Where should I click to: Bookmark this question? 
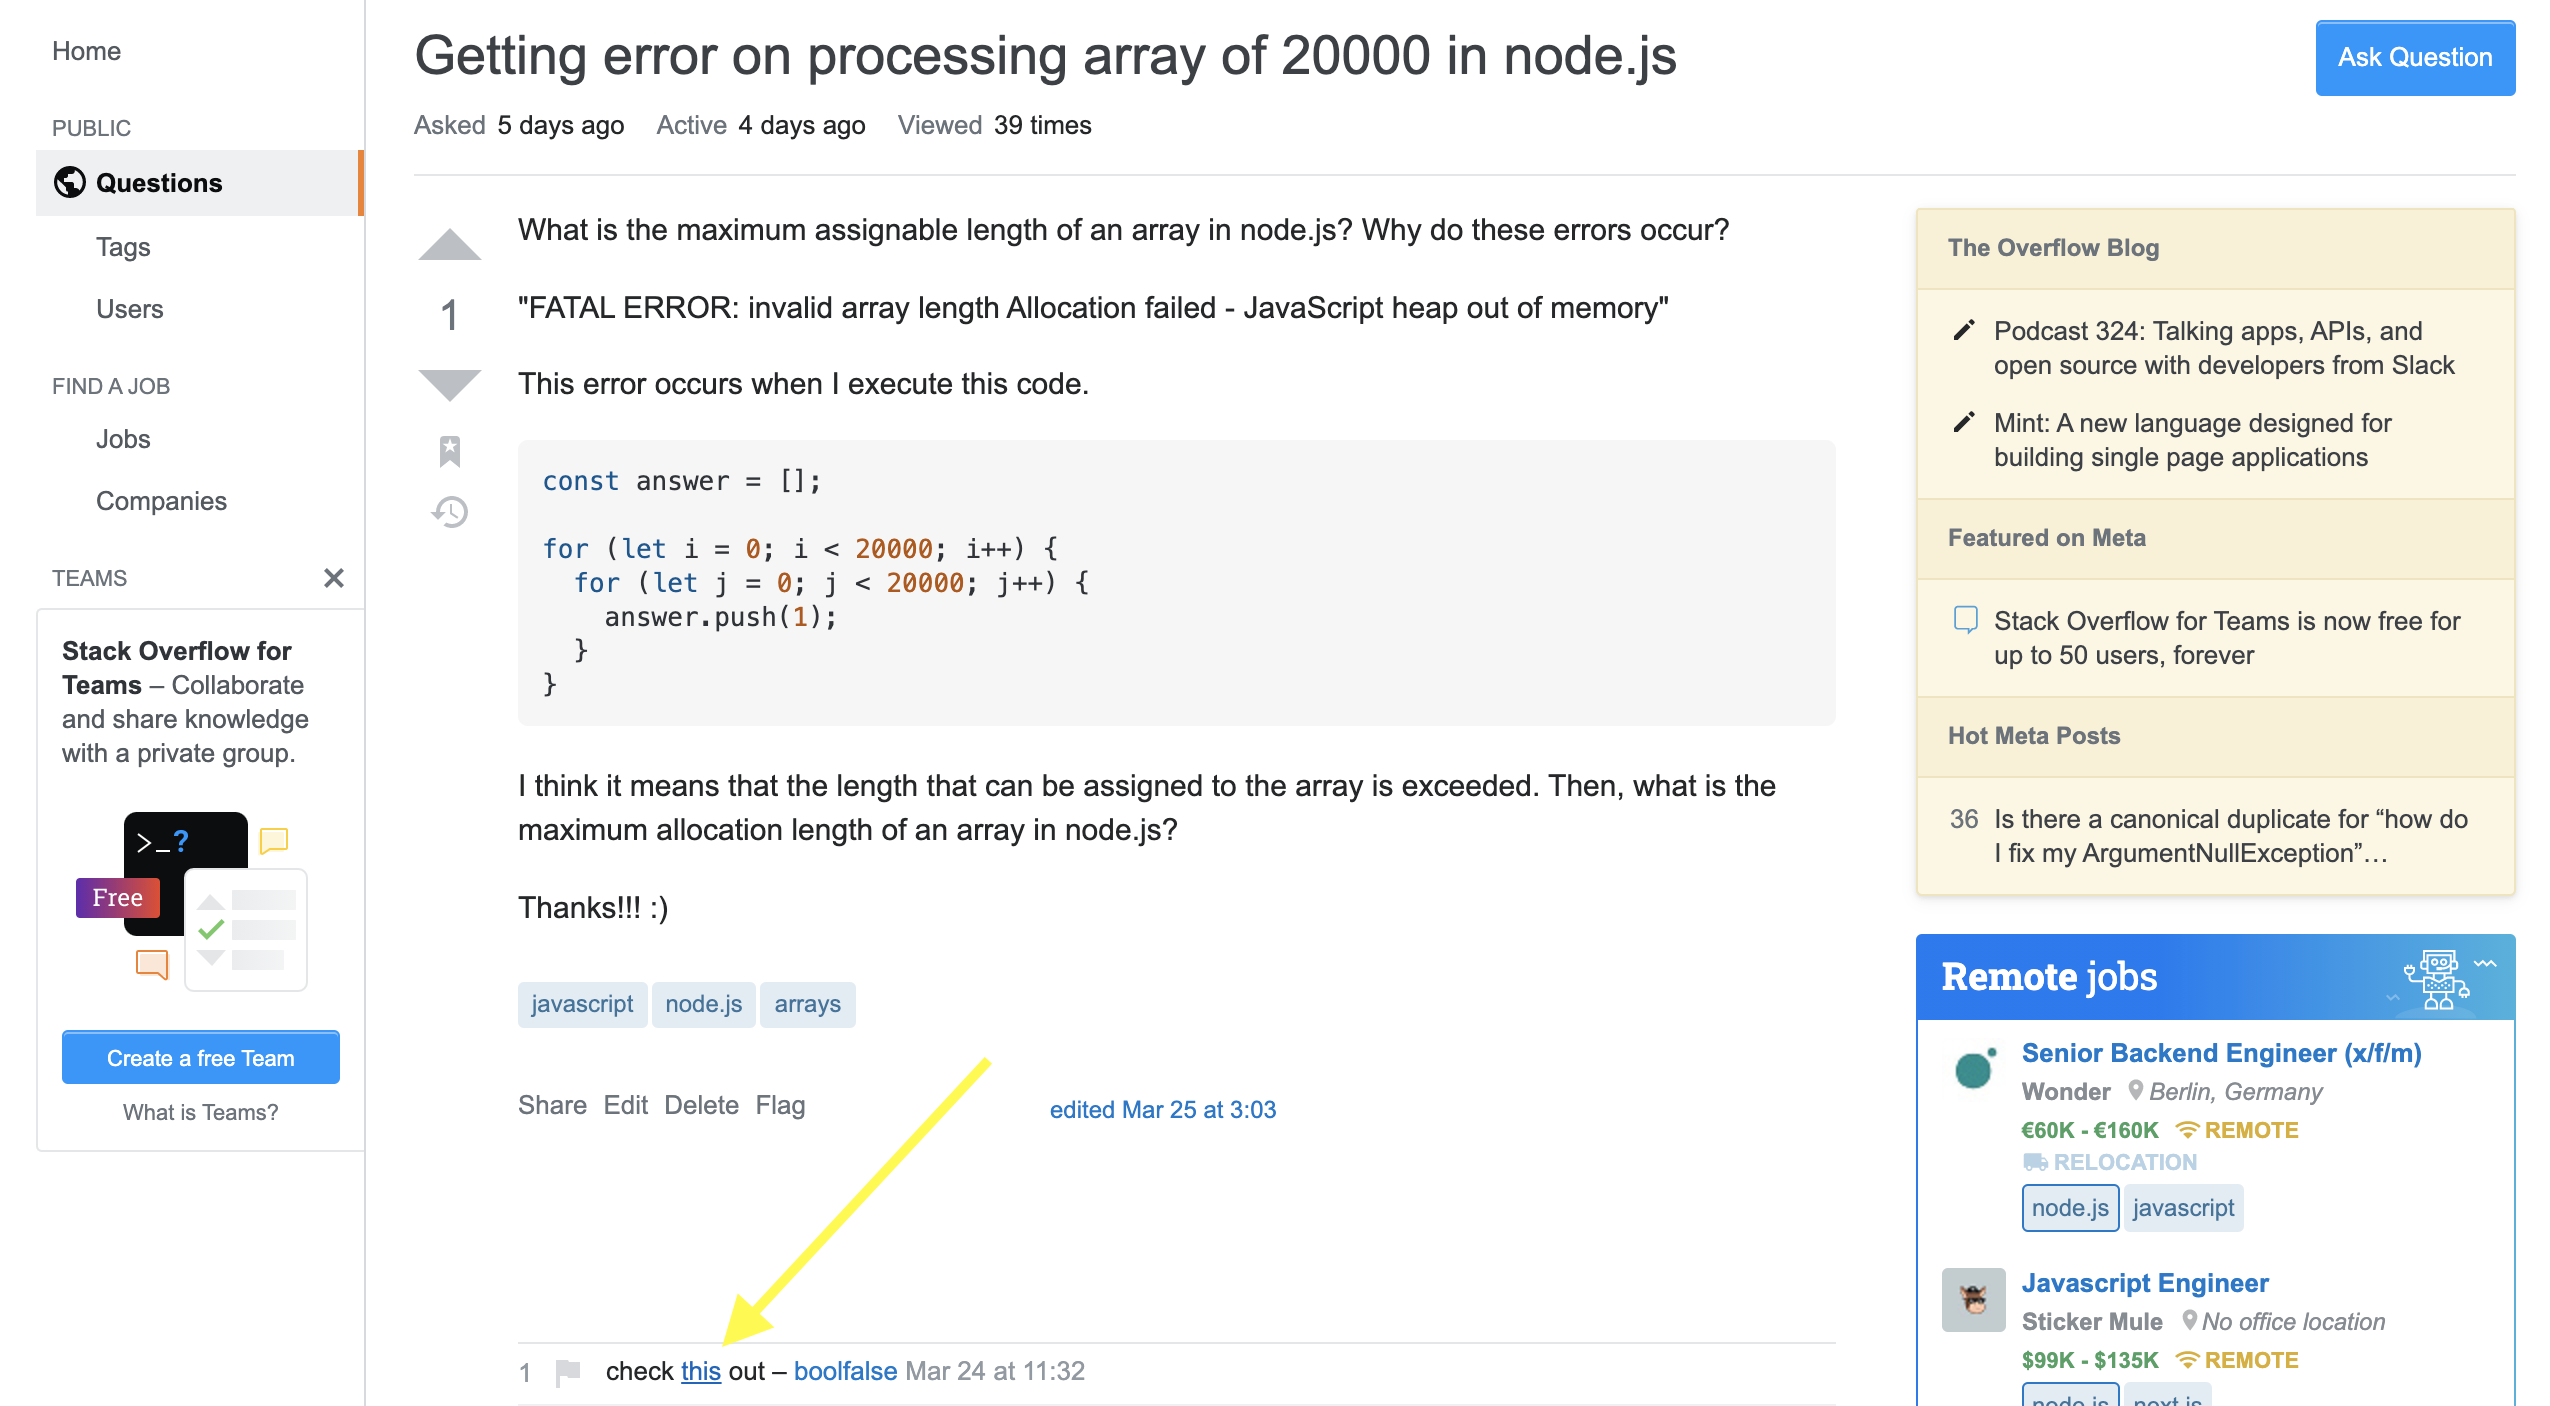coord(449,451)
